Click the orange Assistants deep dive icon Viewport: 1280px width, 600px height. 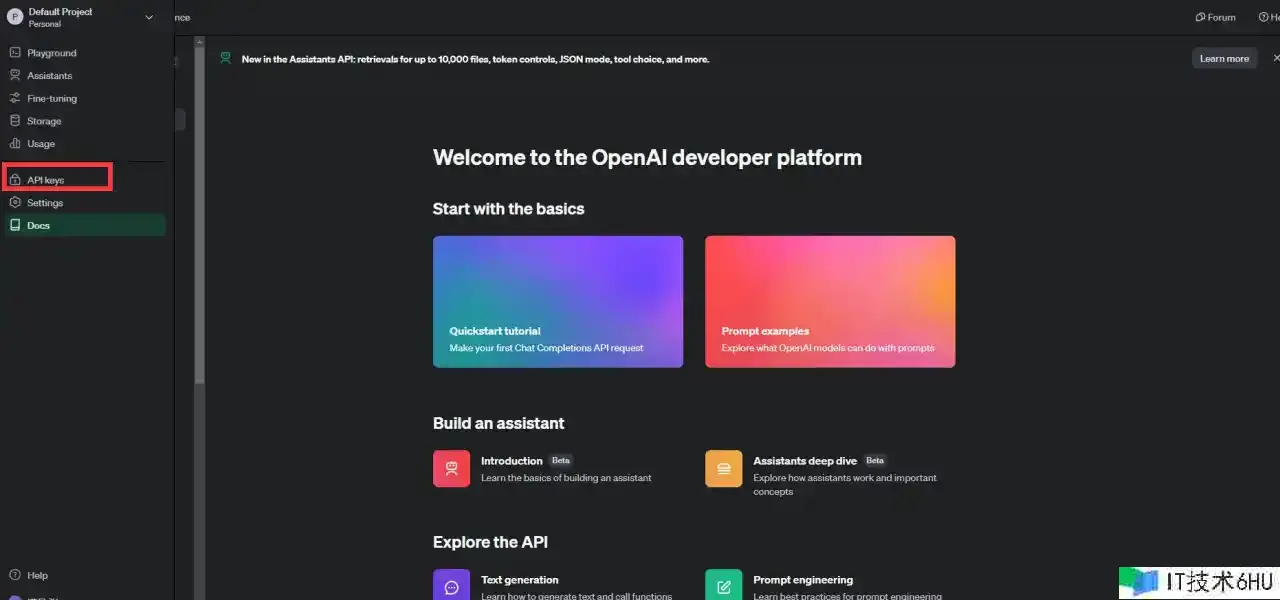tap(724, 469)
